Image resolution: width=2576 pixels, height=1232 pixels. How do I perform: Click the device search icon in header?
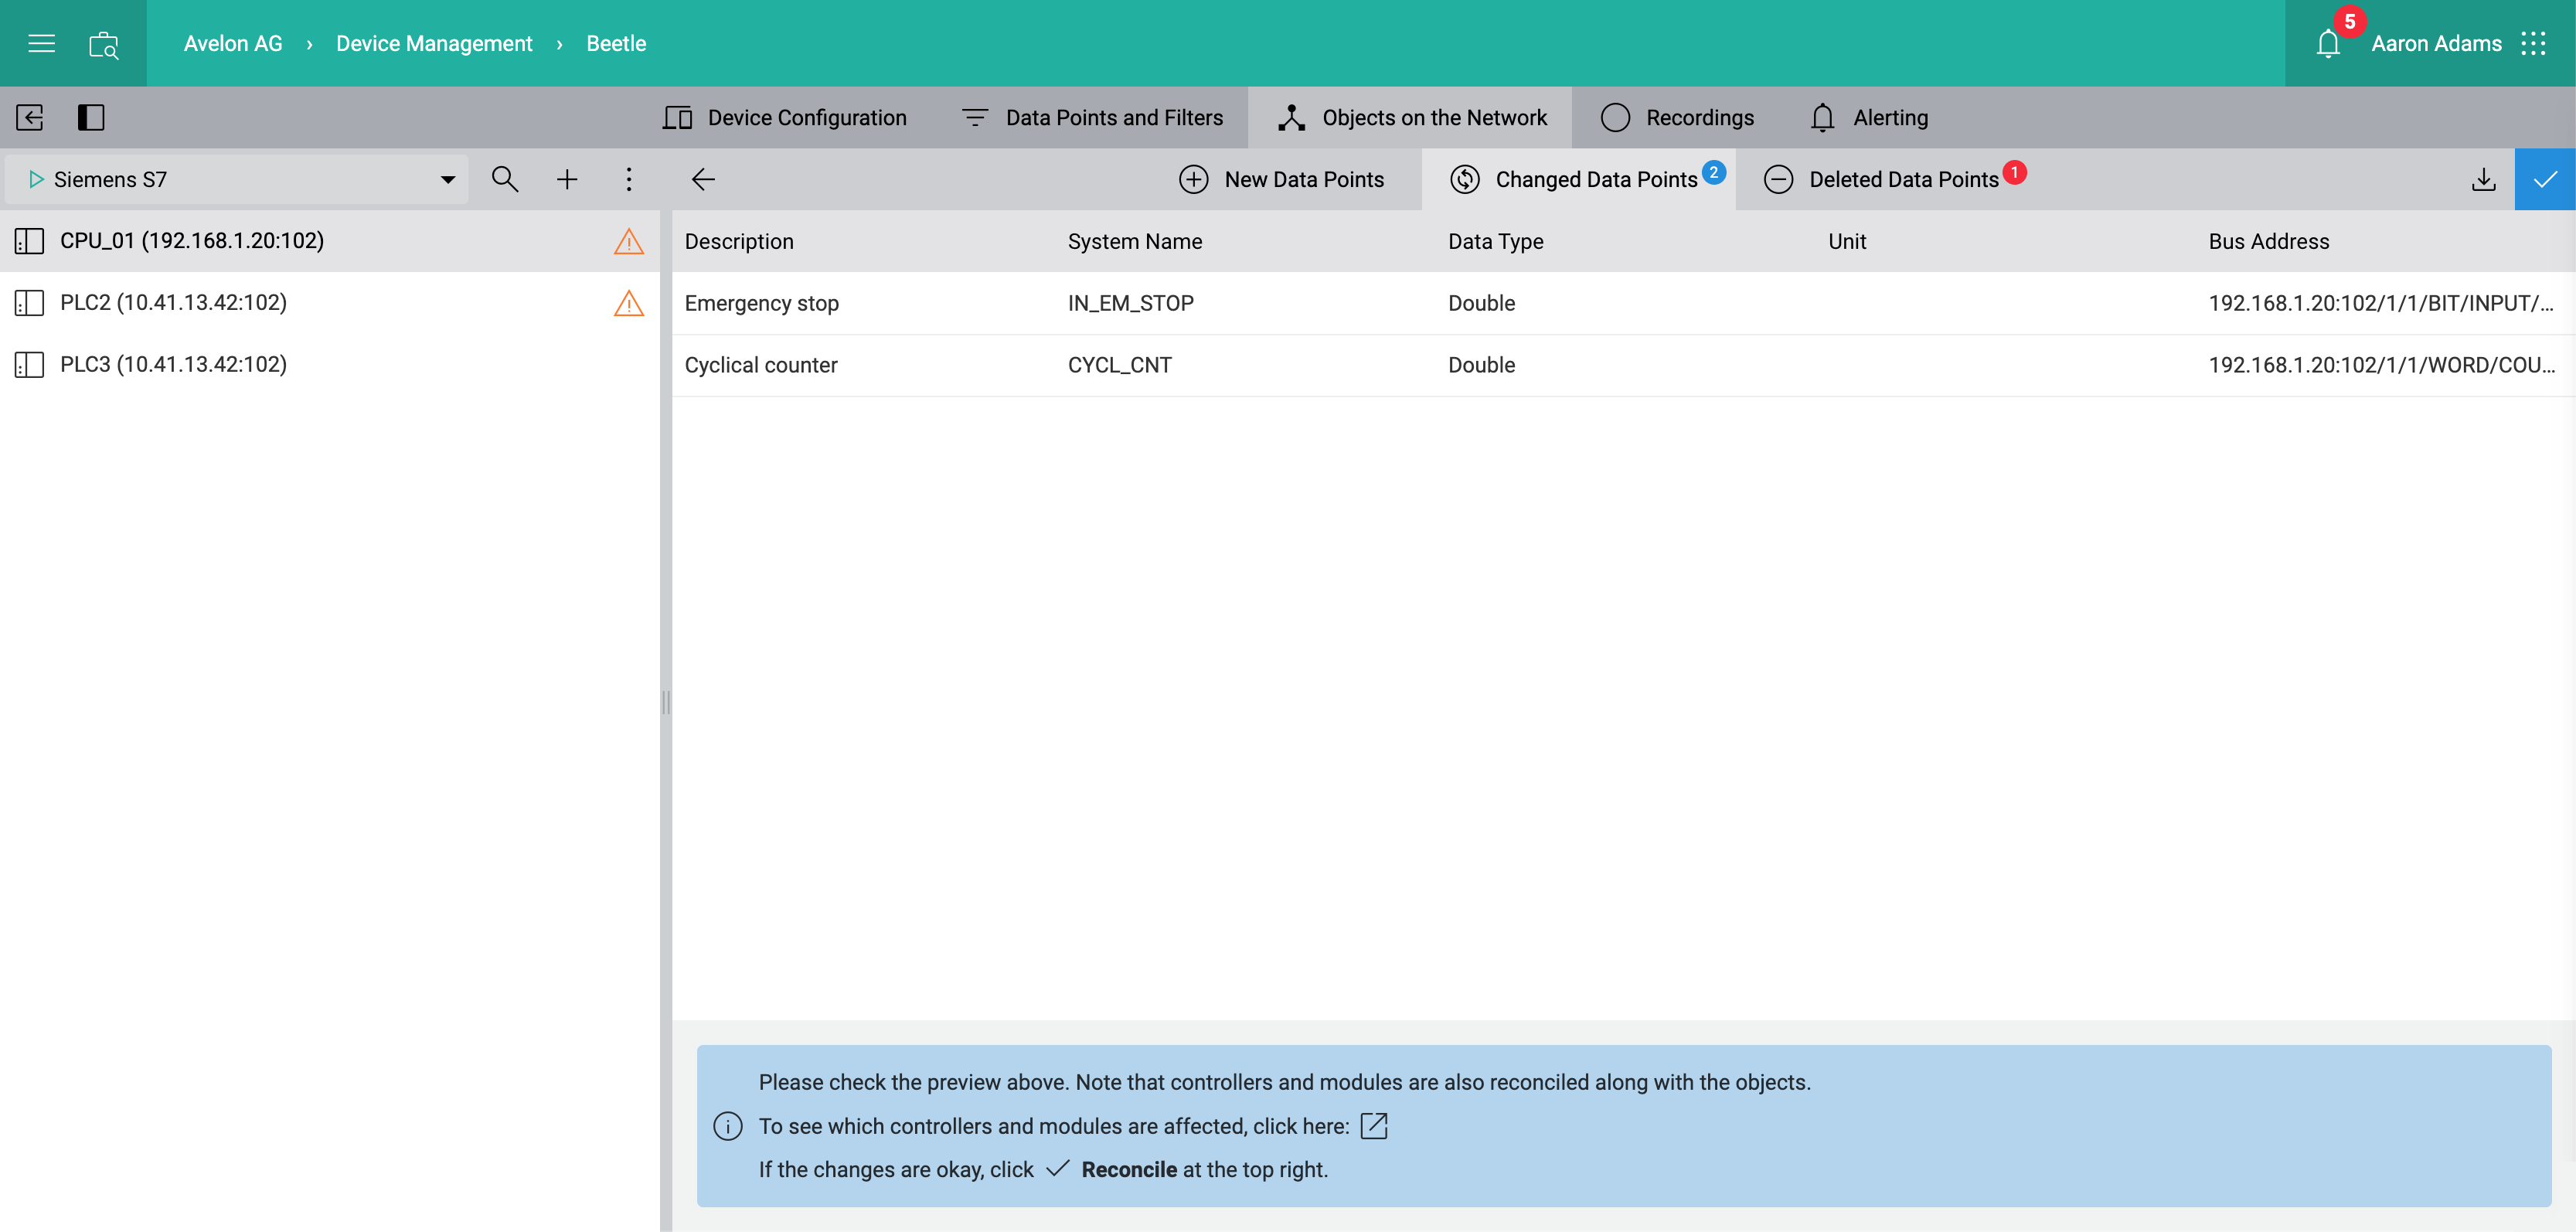[x=104, y=44]
